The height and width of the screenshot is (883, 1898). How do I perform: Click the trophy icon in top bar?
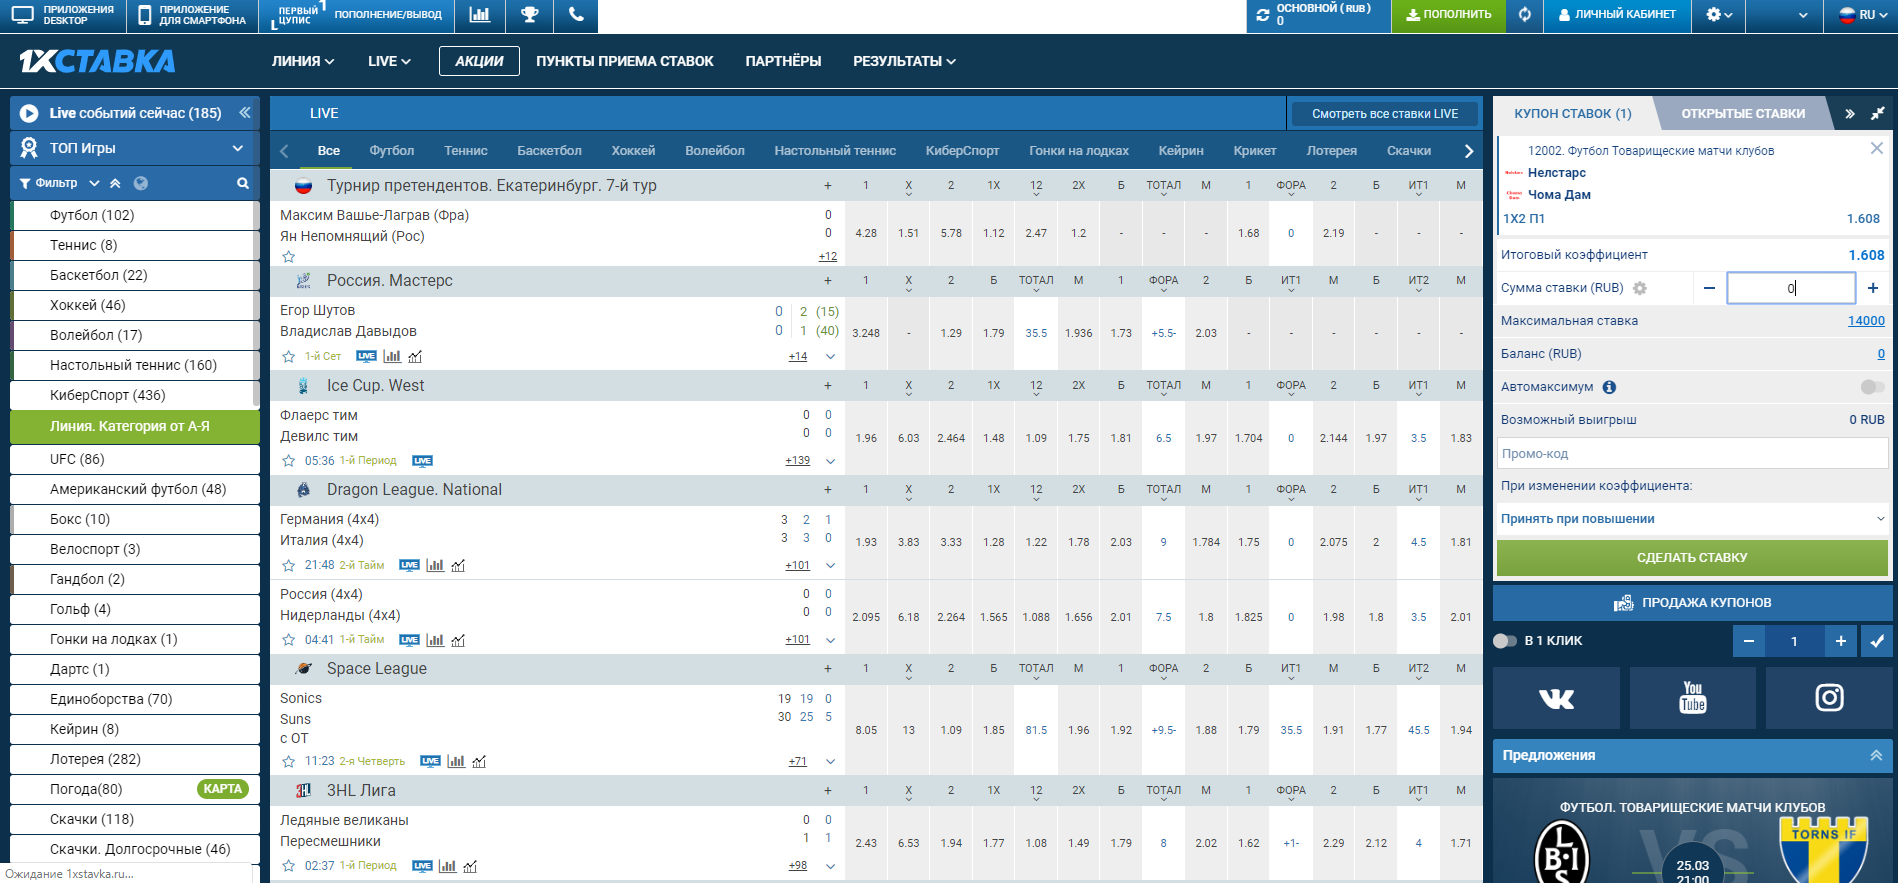pyautogui.click(x=529, y=15)
